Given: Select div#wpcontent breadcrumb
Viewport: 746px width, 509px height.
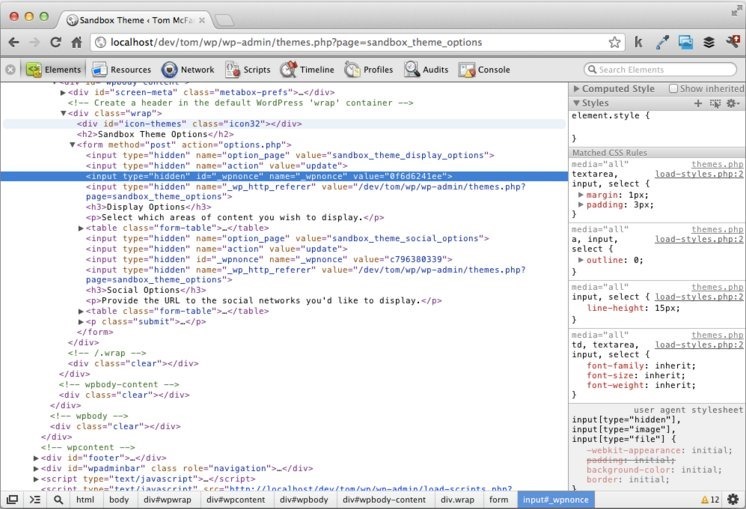Looking at the screenshot, I should coord(236,500).
